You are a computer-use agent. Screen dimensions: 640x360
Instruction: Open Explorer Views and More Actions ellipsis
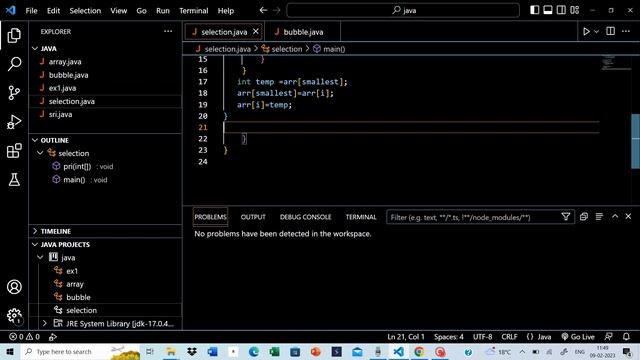point(168,31)
